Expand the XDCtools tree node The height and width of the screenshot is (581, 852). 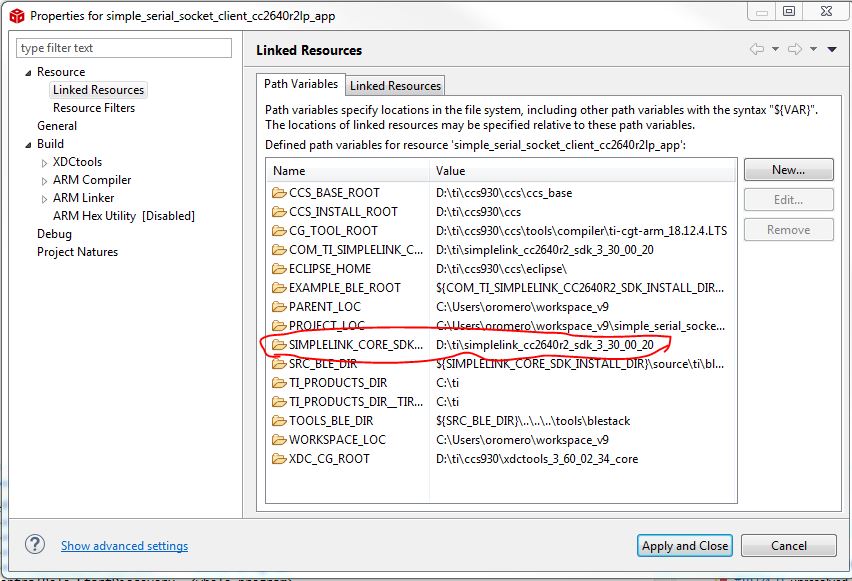tap(44, 163)
